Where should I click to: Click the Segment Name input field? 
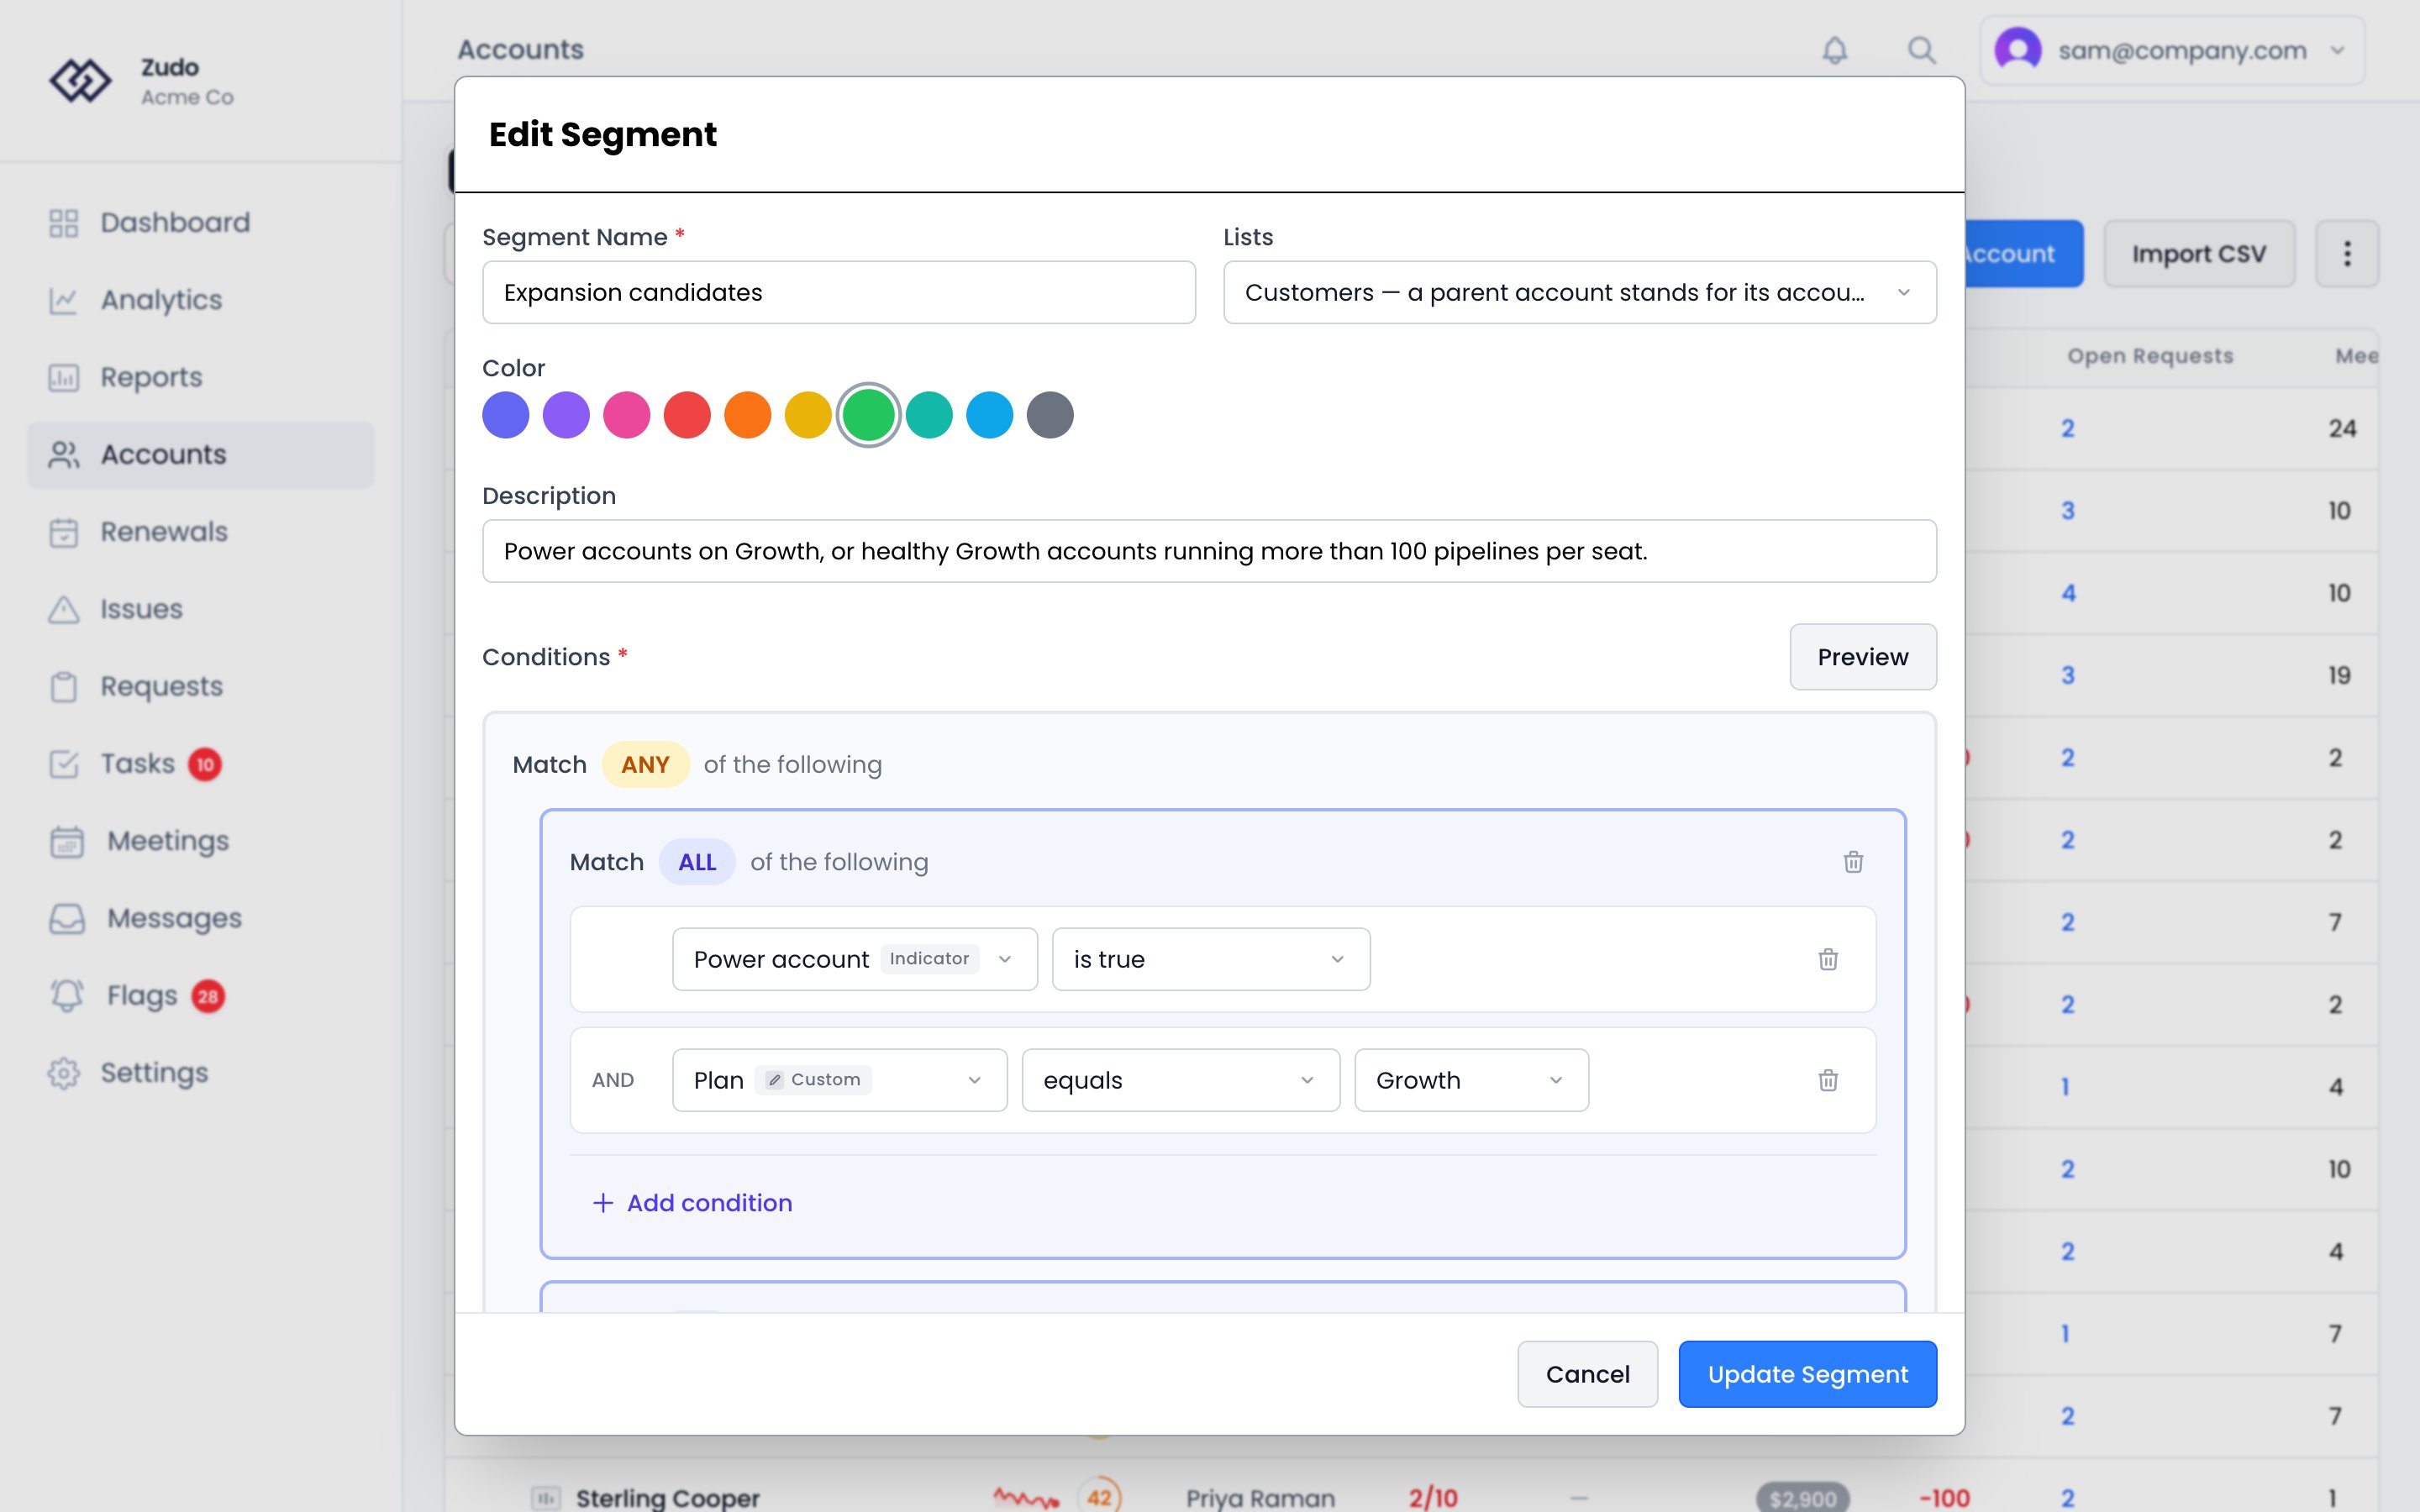(838, 293)
